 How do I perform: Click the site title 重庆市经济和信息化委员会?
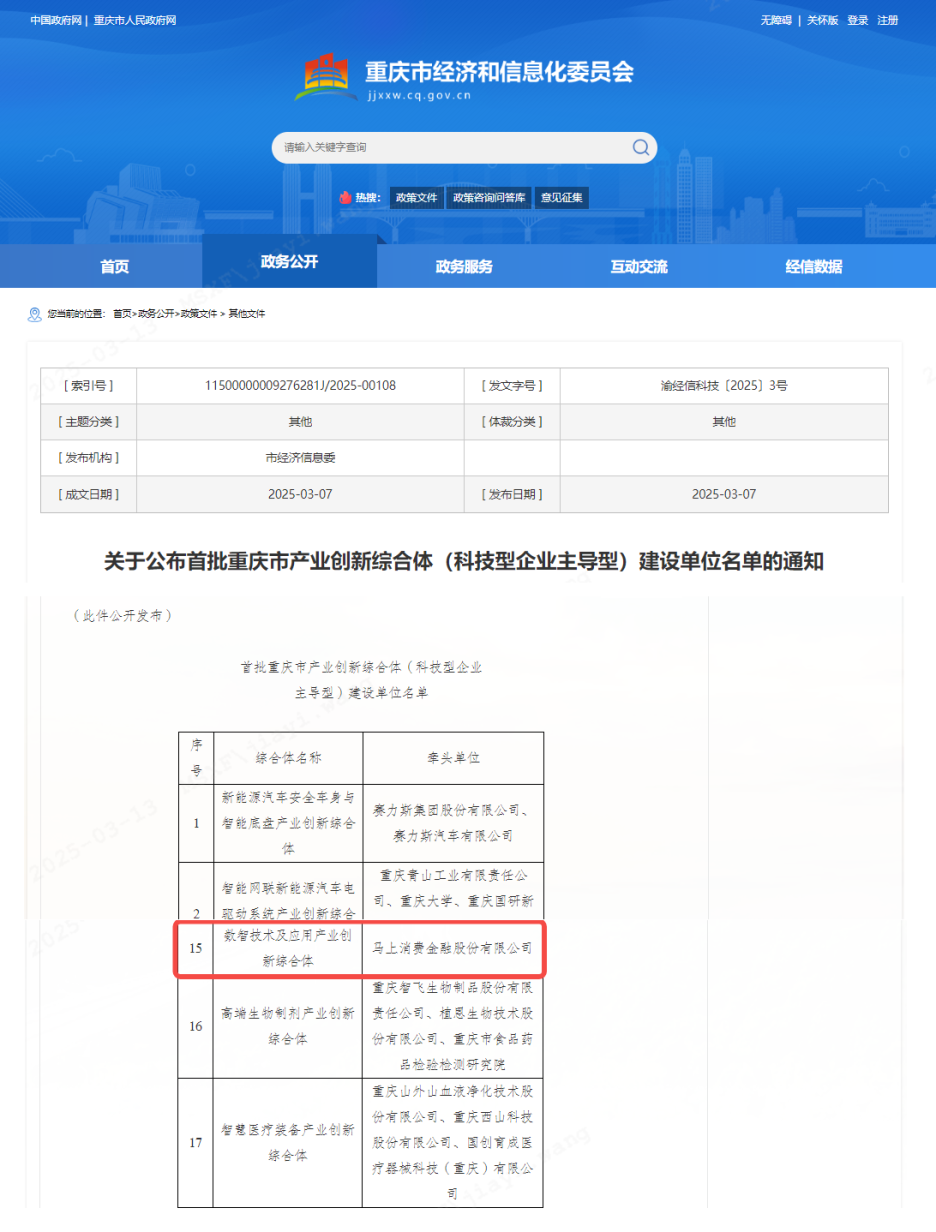tap(499, 71)
